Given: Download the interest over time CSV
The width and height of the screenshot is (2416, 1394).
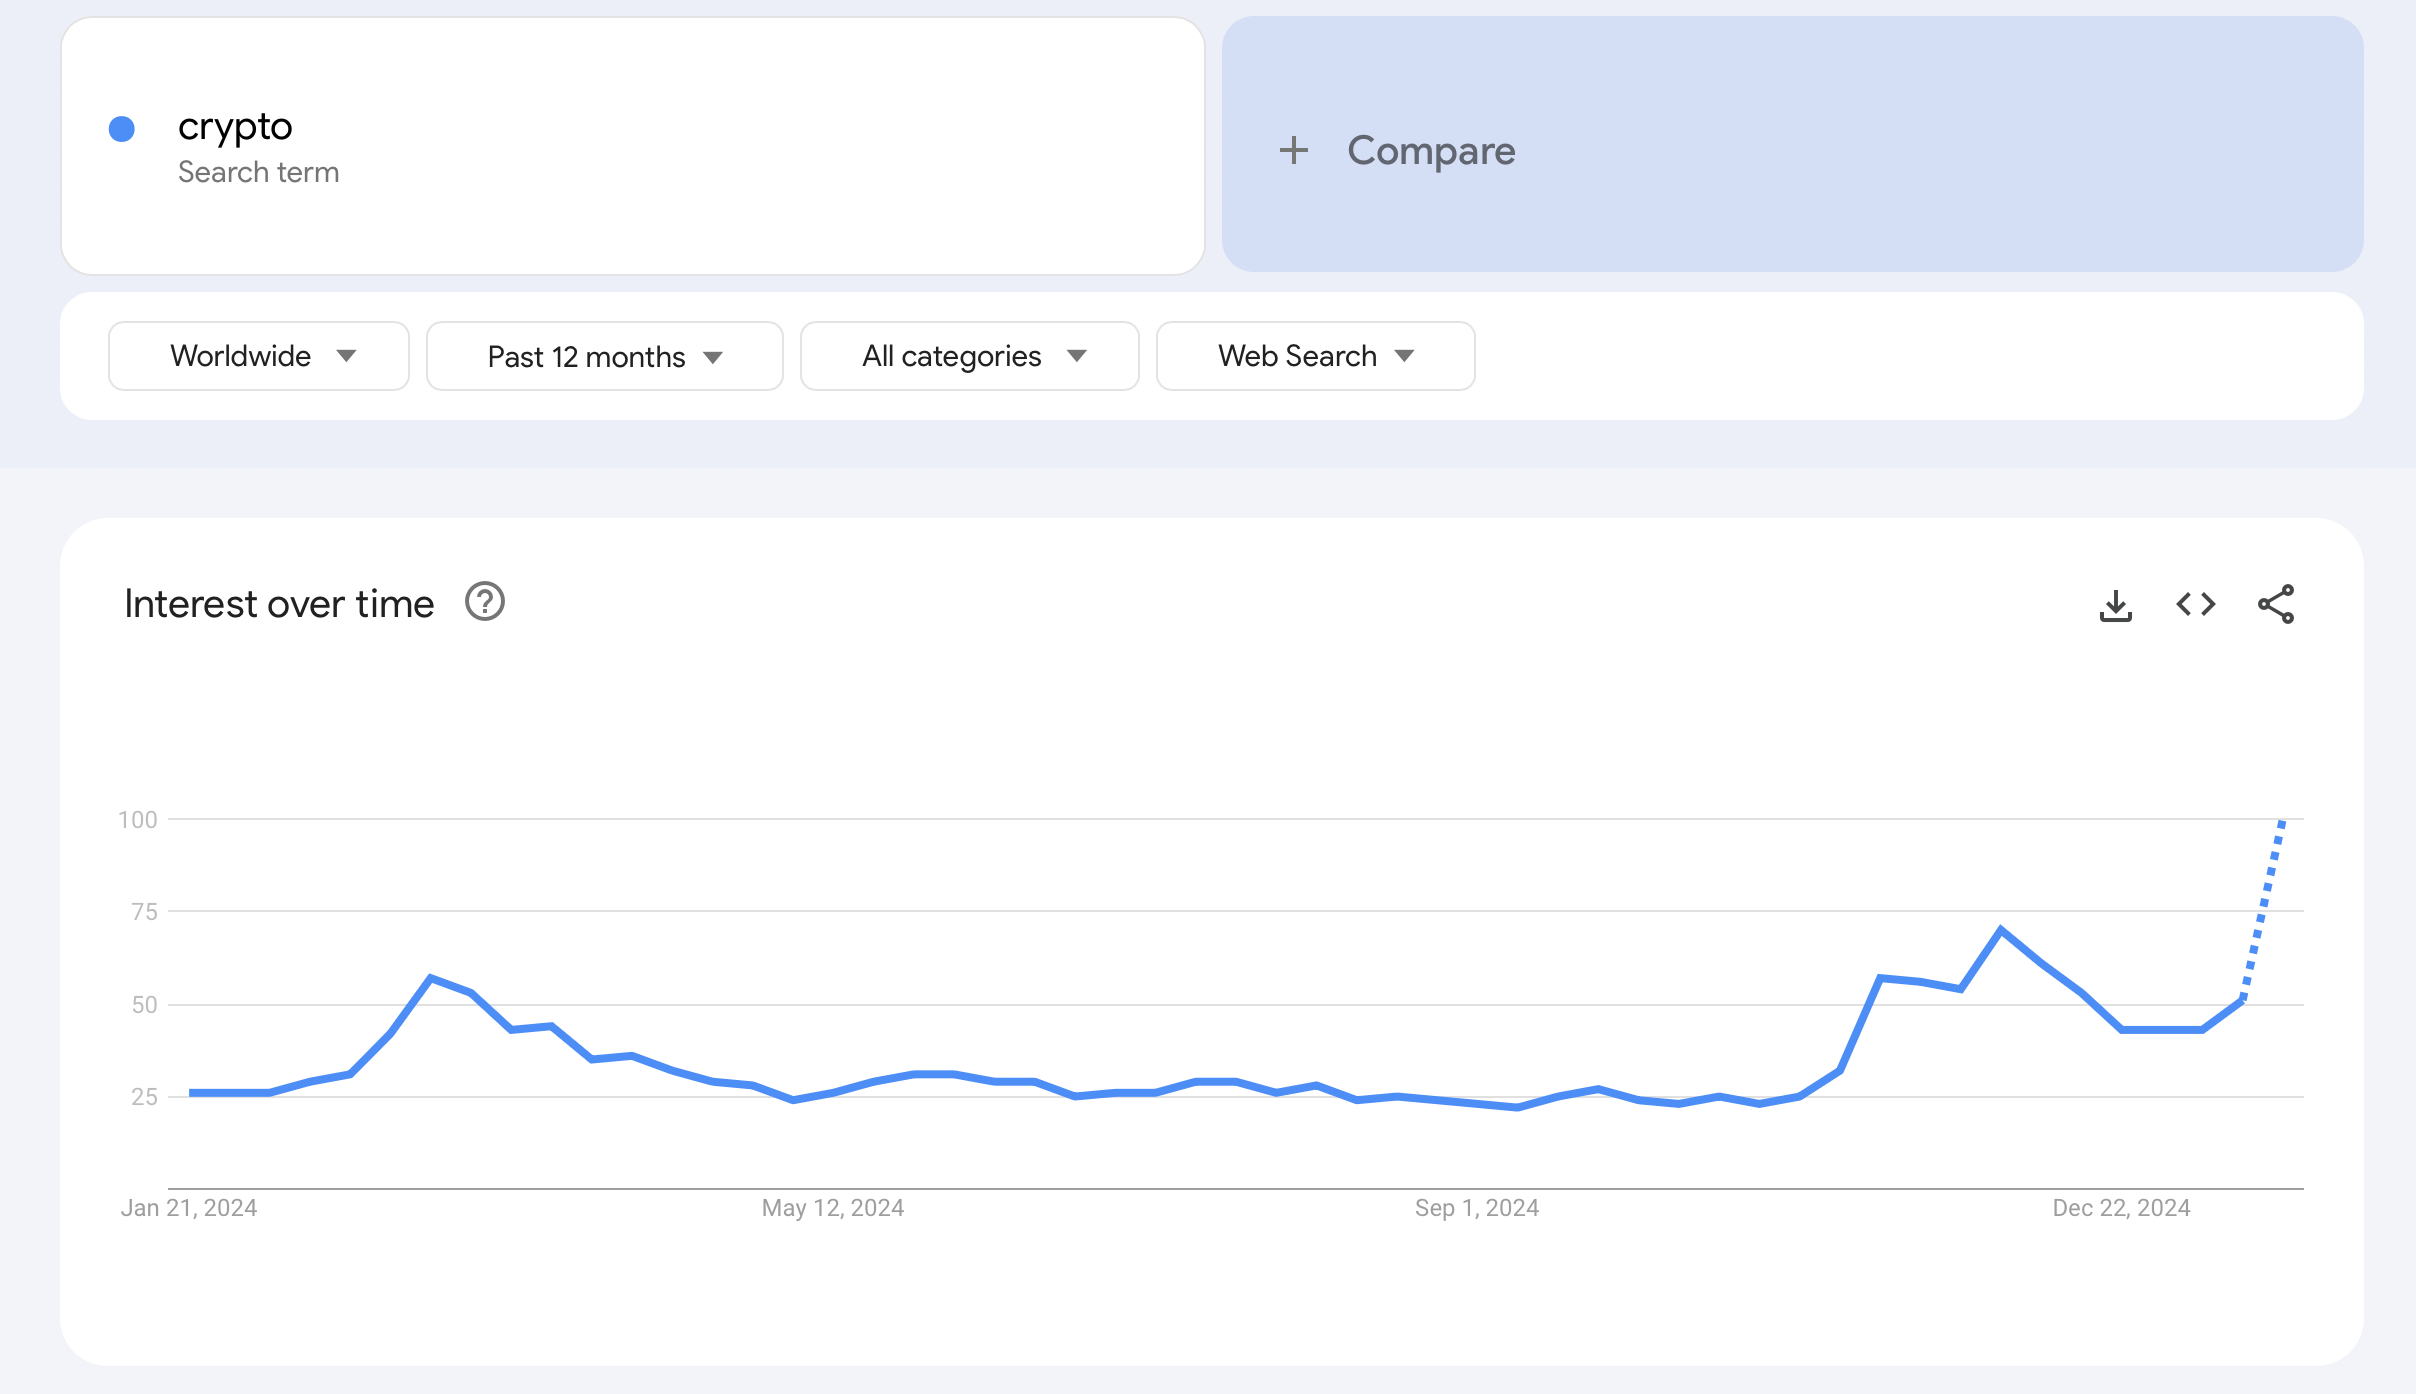Looking at the screenshot, I should click(x=2115, y=605).
